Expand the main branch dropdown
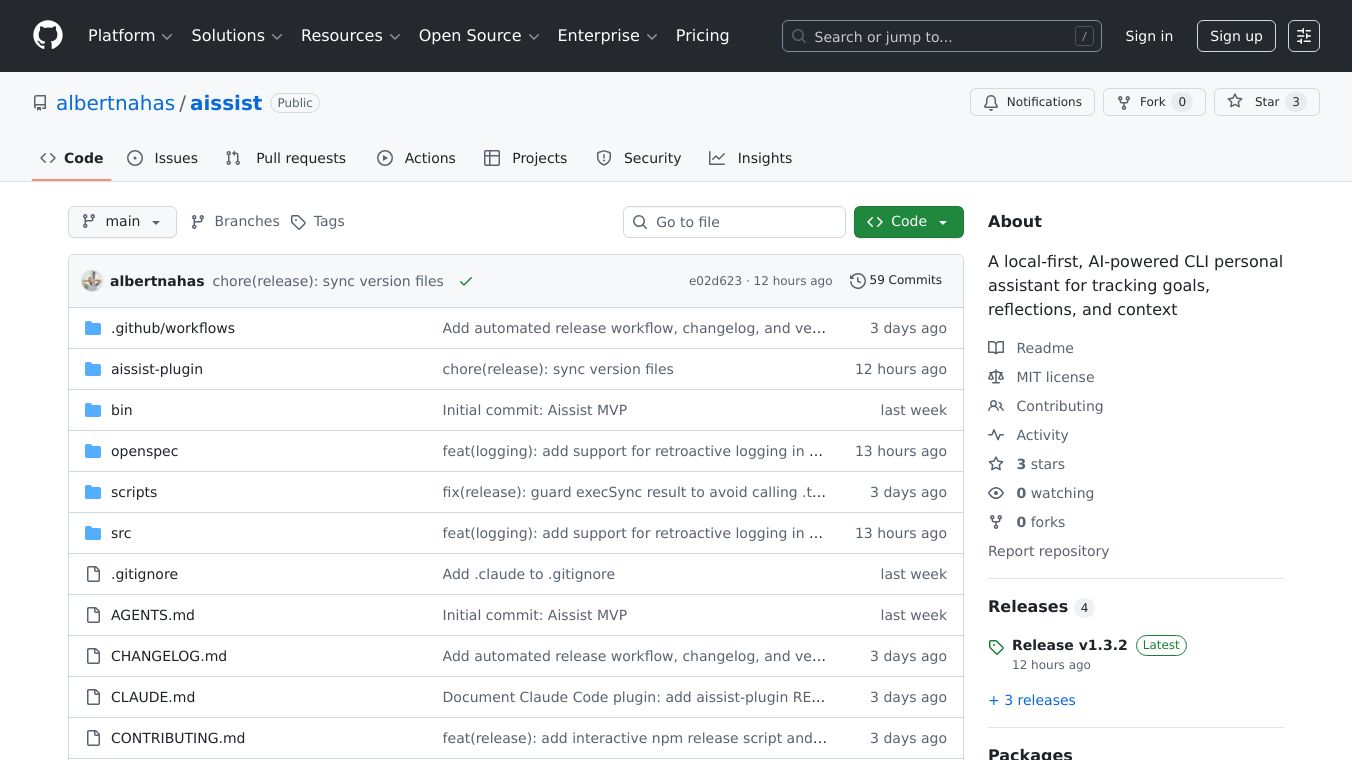 (x=122, y=222)
